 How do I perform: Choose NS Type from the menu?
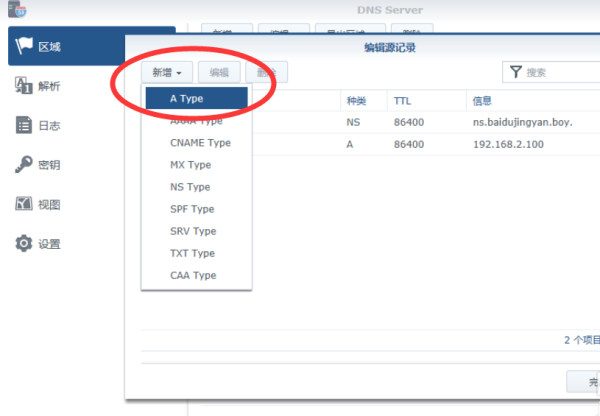coord(197,187)
